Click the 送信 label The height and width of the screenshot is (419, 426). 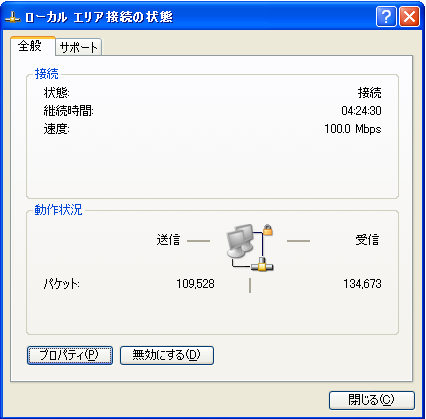(168, 240)
